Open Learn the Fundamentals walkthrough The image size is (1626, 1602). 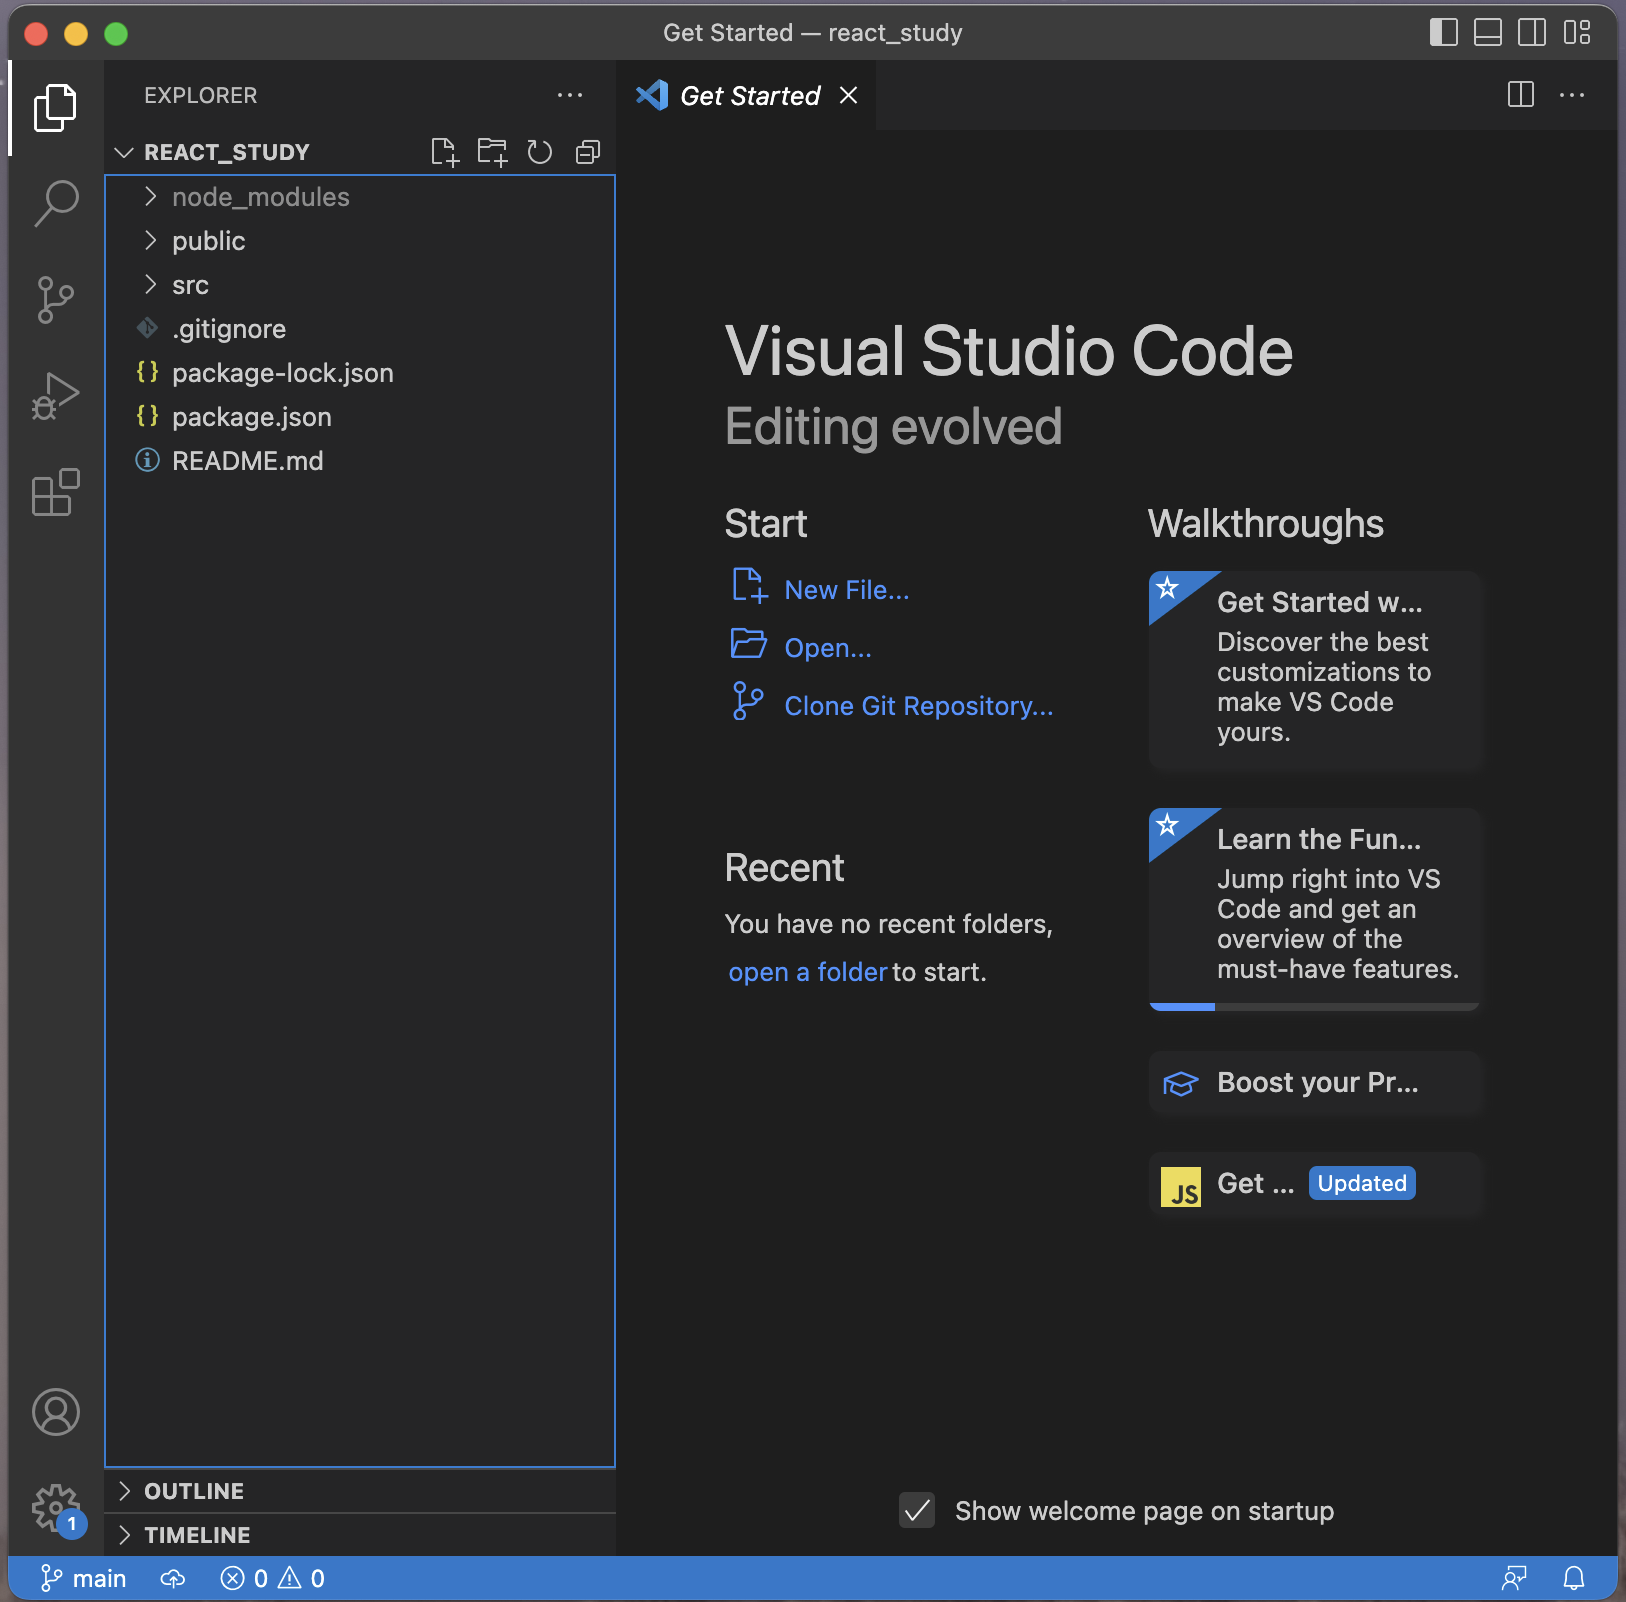(x=1315, y=909)
